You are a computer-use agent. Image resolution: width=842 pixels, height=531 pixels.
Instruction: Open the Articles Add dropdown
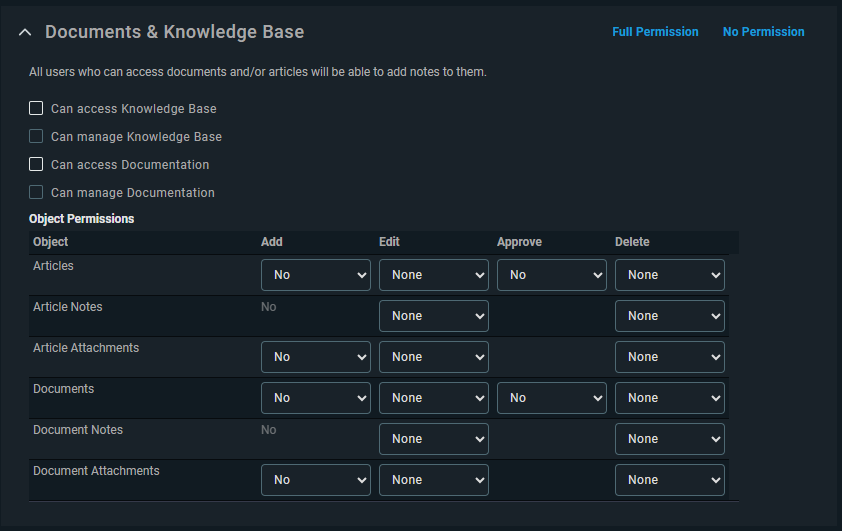[316, 275]
